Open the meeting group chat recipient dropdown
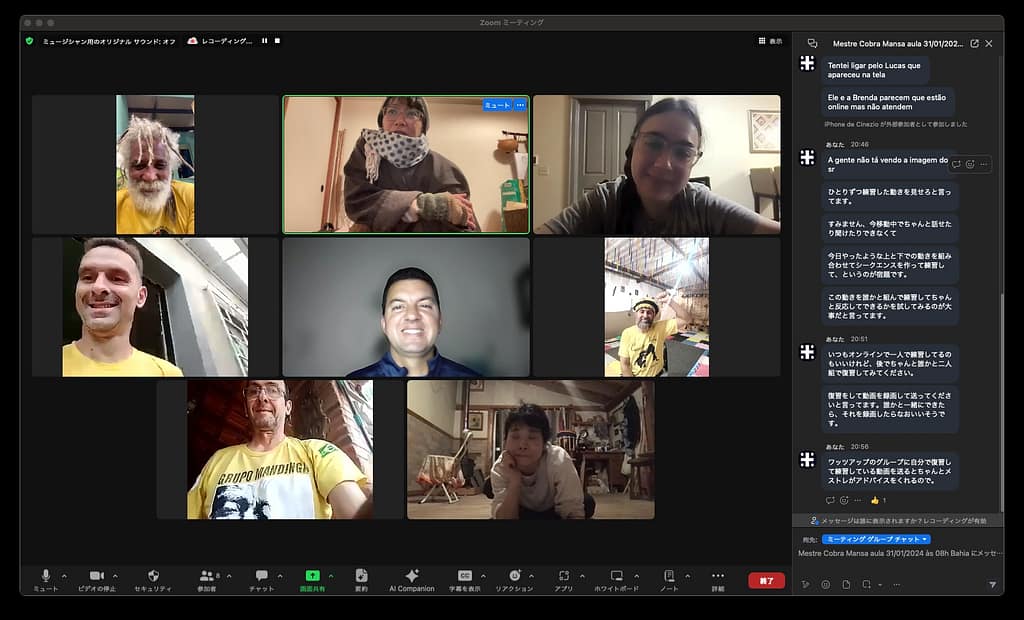Image resolution: width=1024 pixels, height=620 pixels. click(876, 539)
